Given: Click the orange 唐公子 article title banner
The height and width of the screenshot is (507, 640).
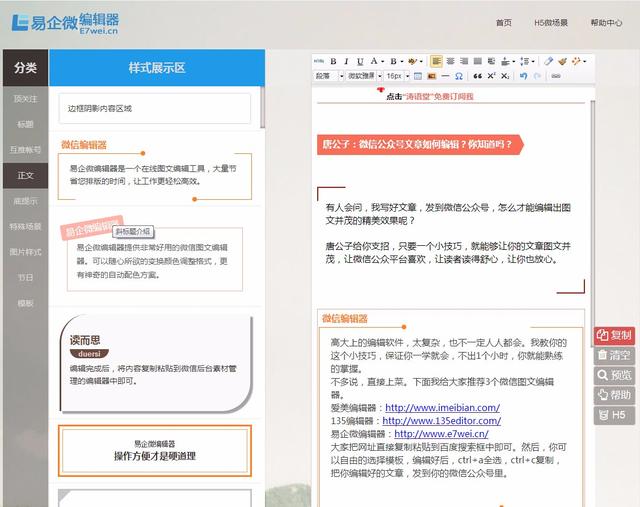Looking at the screenshot, I should coord(420,145).
